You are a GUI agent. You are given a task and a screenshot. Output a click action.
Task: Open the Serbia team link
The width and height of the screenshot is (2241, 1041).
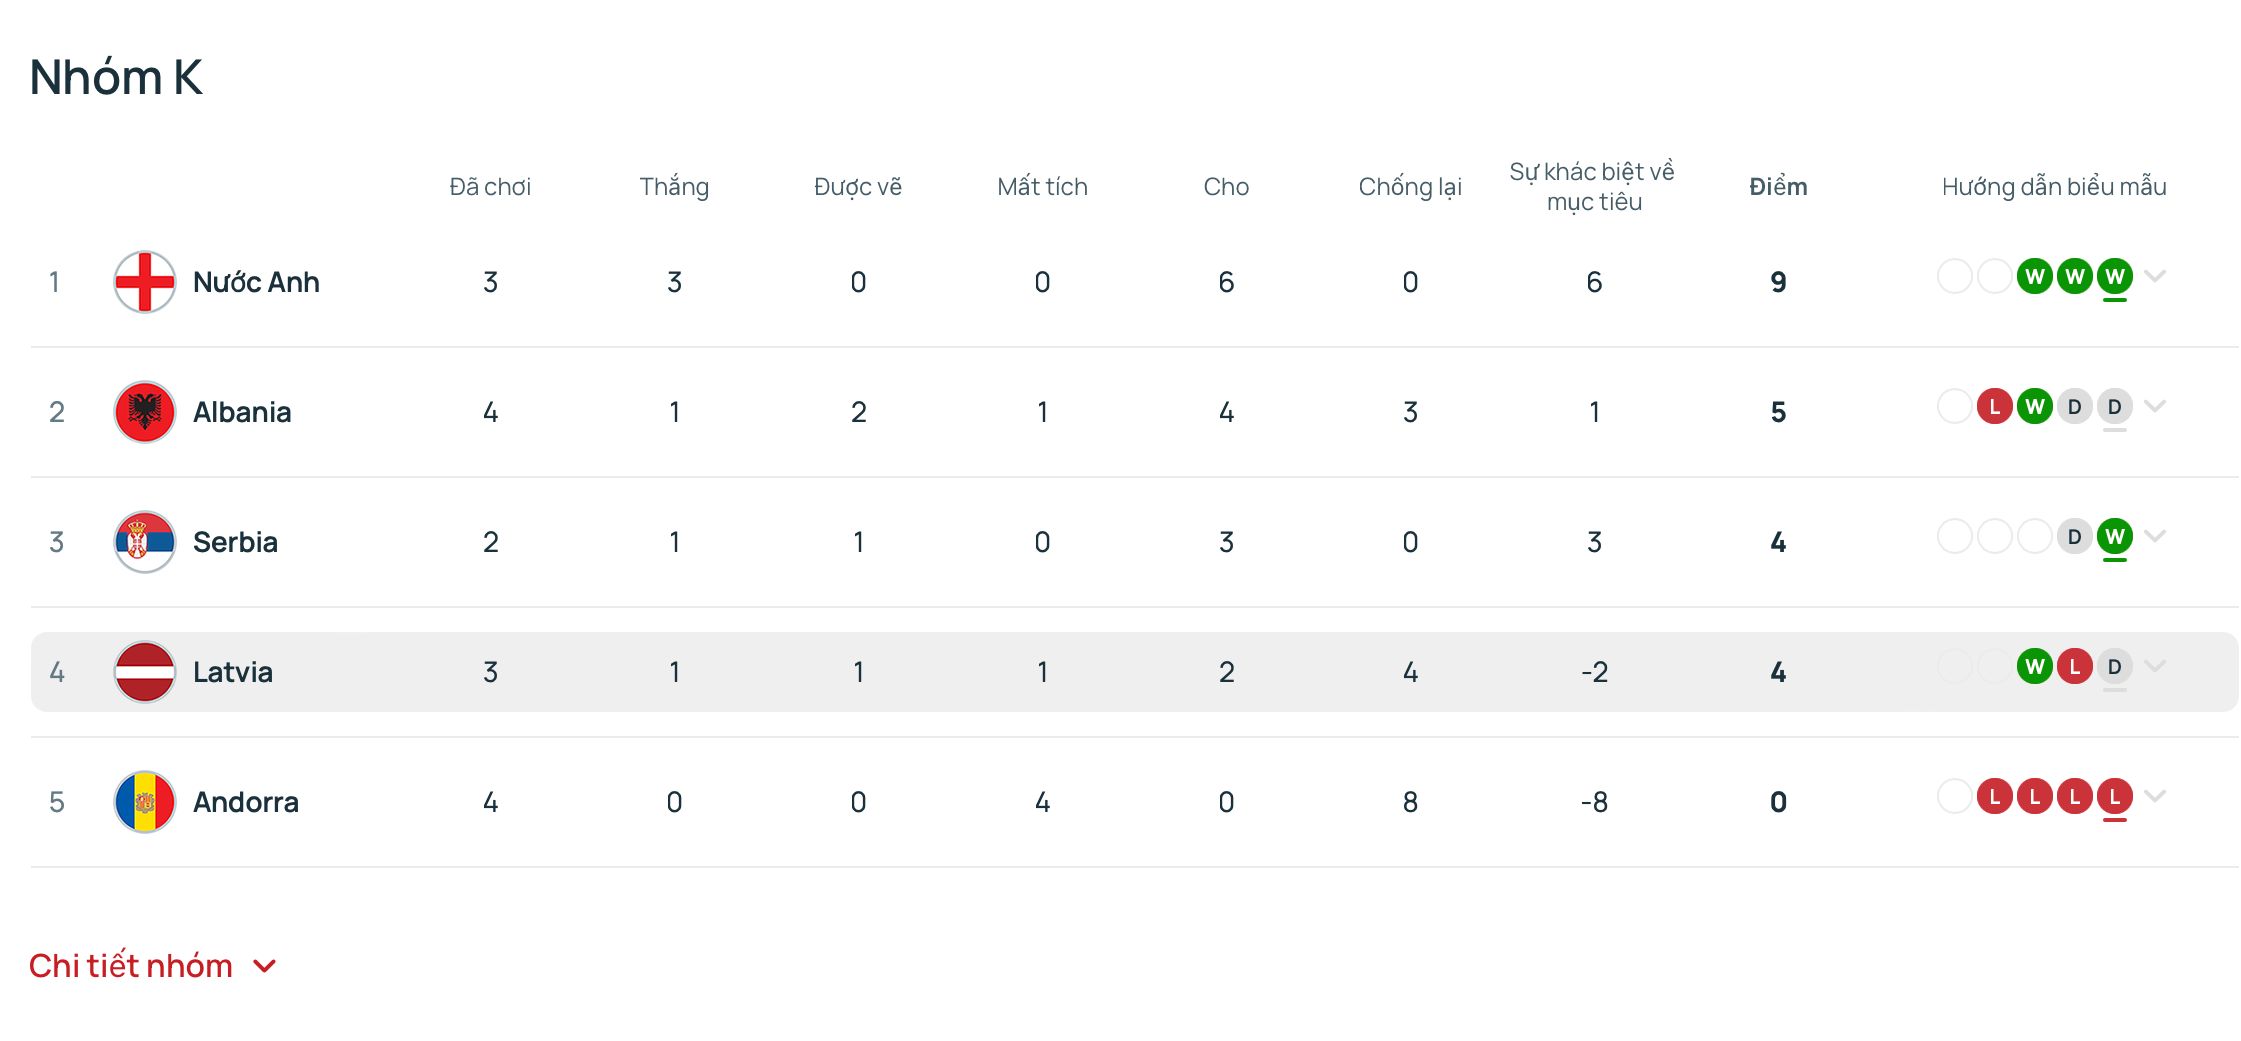(235, 542)
